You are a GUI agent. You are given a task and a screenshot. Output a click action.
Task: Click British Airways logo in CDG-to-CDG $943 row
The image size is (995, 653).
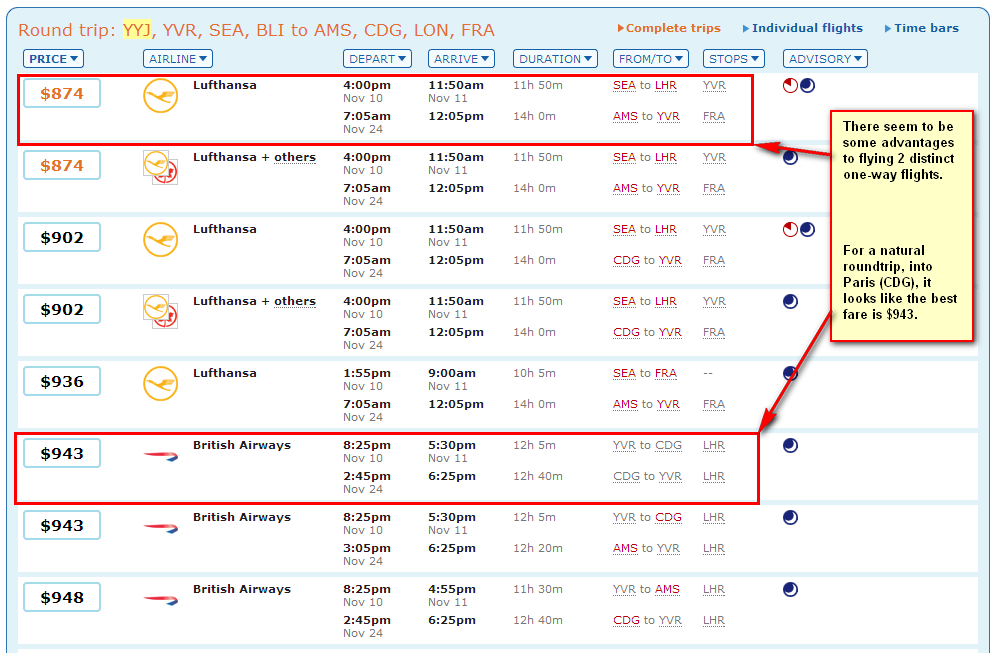click(161, 456)
